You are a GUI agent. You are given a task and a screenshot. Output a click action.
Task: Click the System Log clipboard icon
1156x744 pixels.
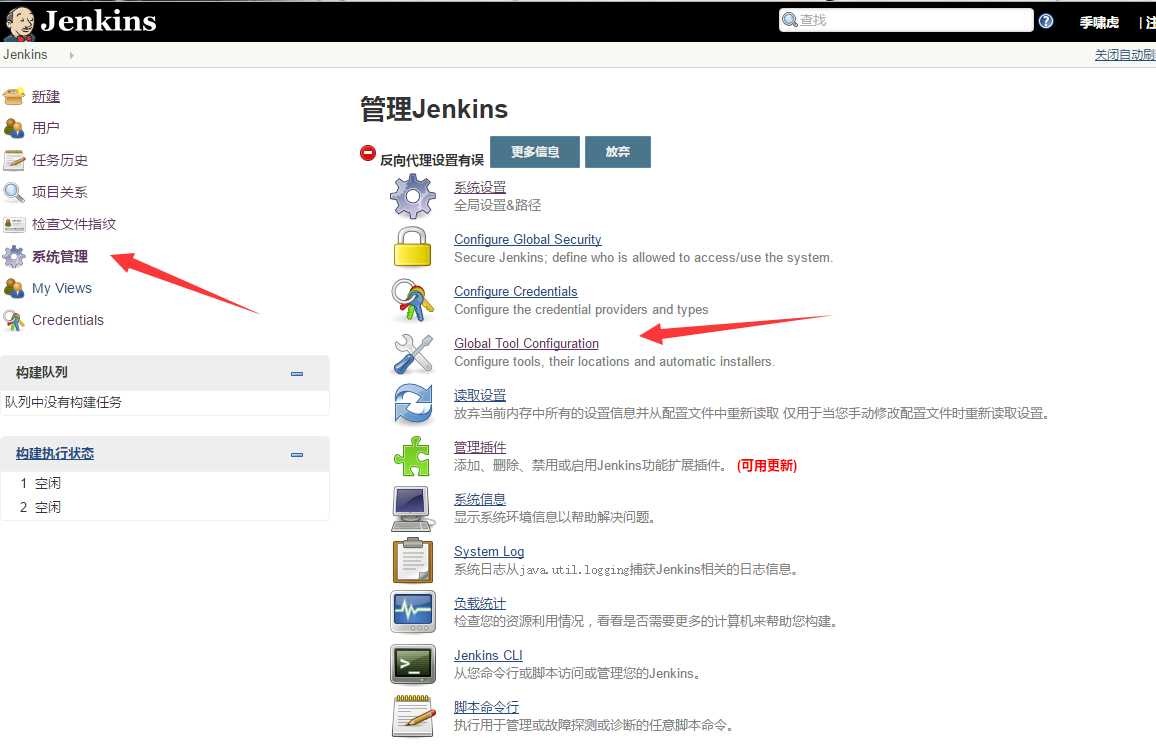point(413,560)
